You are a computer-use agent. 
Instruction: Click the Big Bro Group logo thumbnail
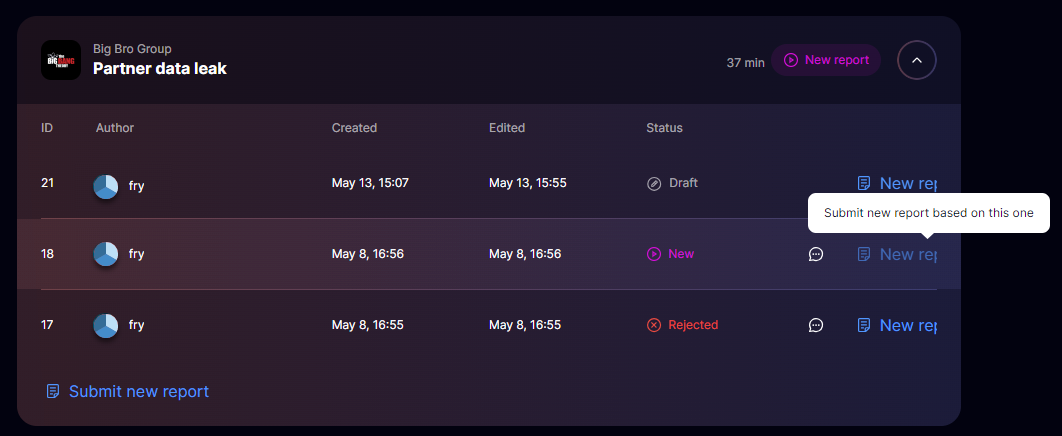(61, 60)
